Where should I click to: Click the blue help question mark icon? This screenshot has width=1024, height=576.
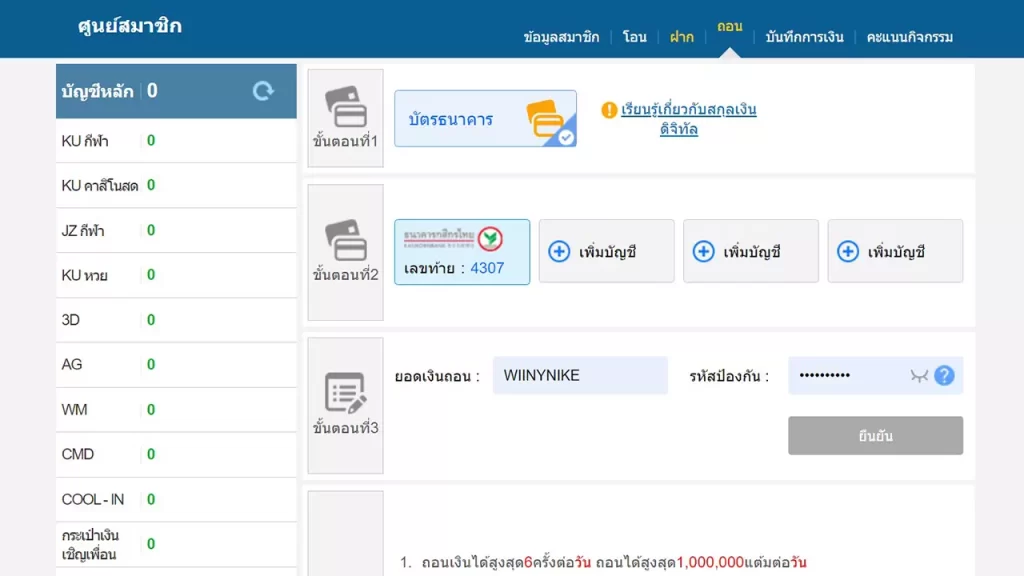tap(944, 376)
